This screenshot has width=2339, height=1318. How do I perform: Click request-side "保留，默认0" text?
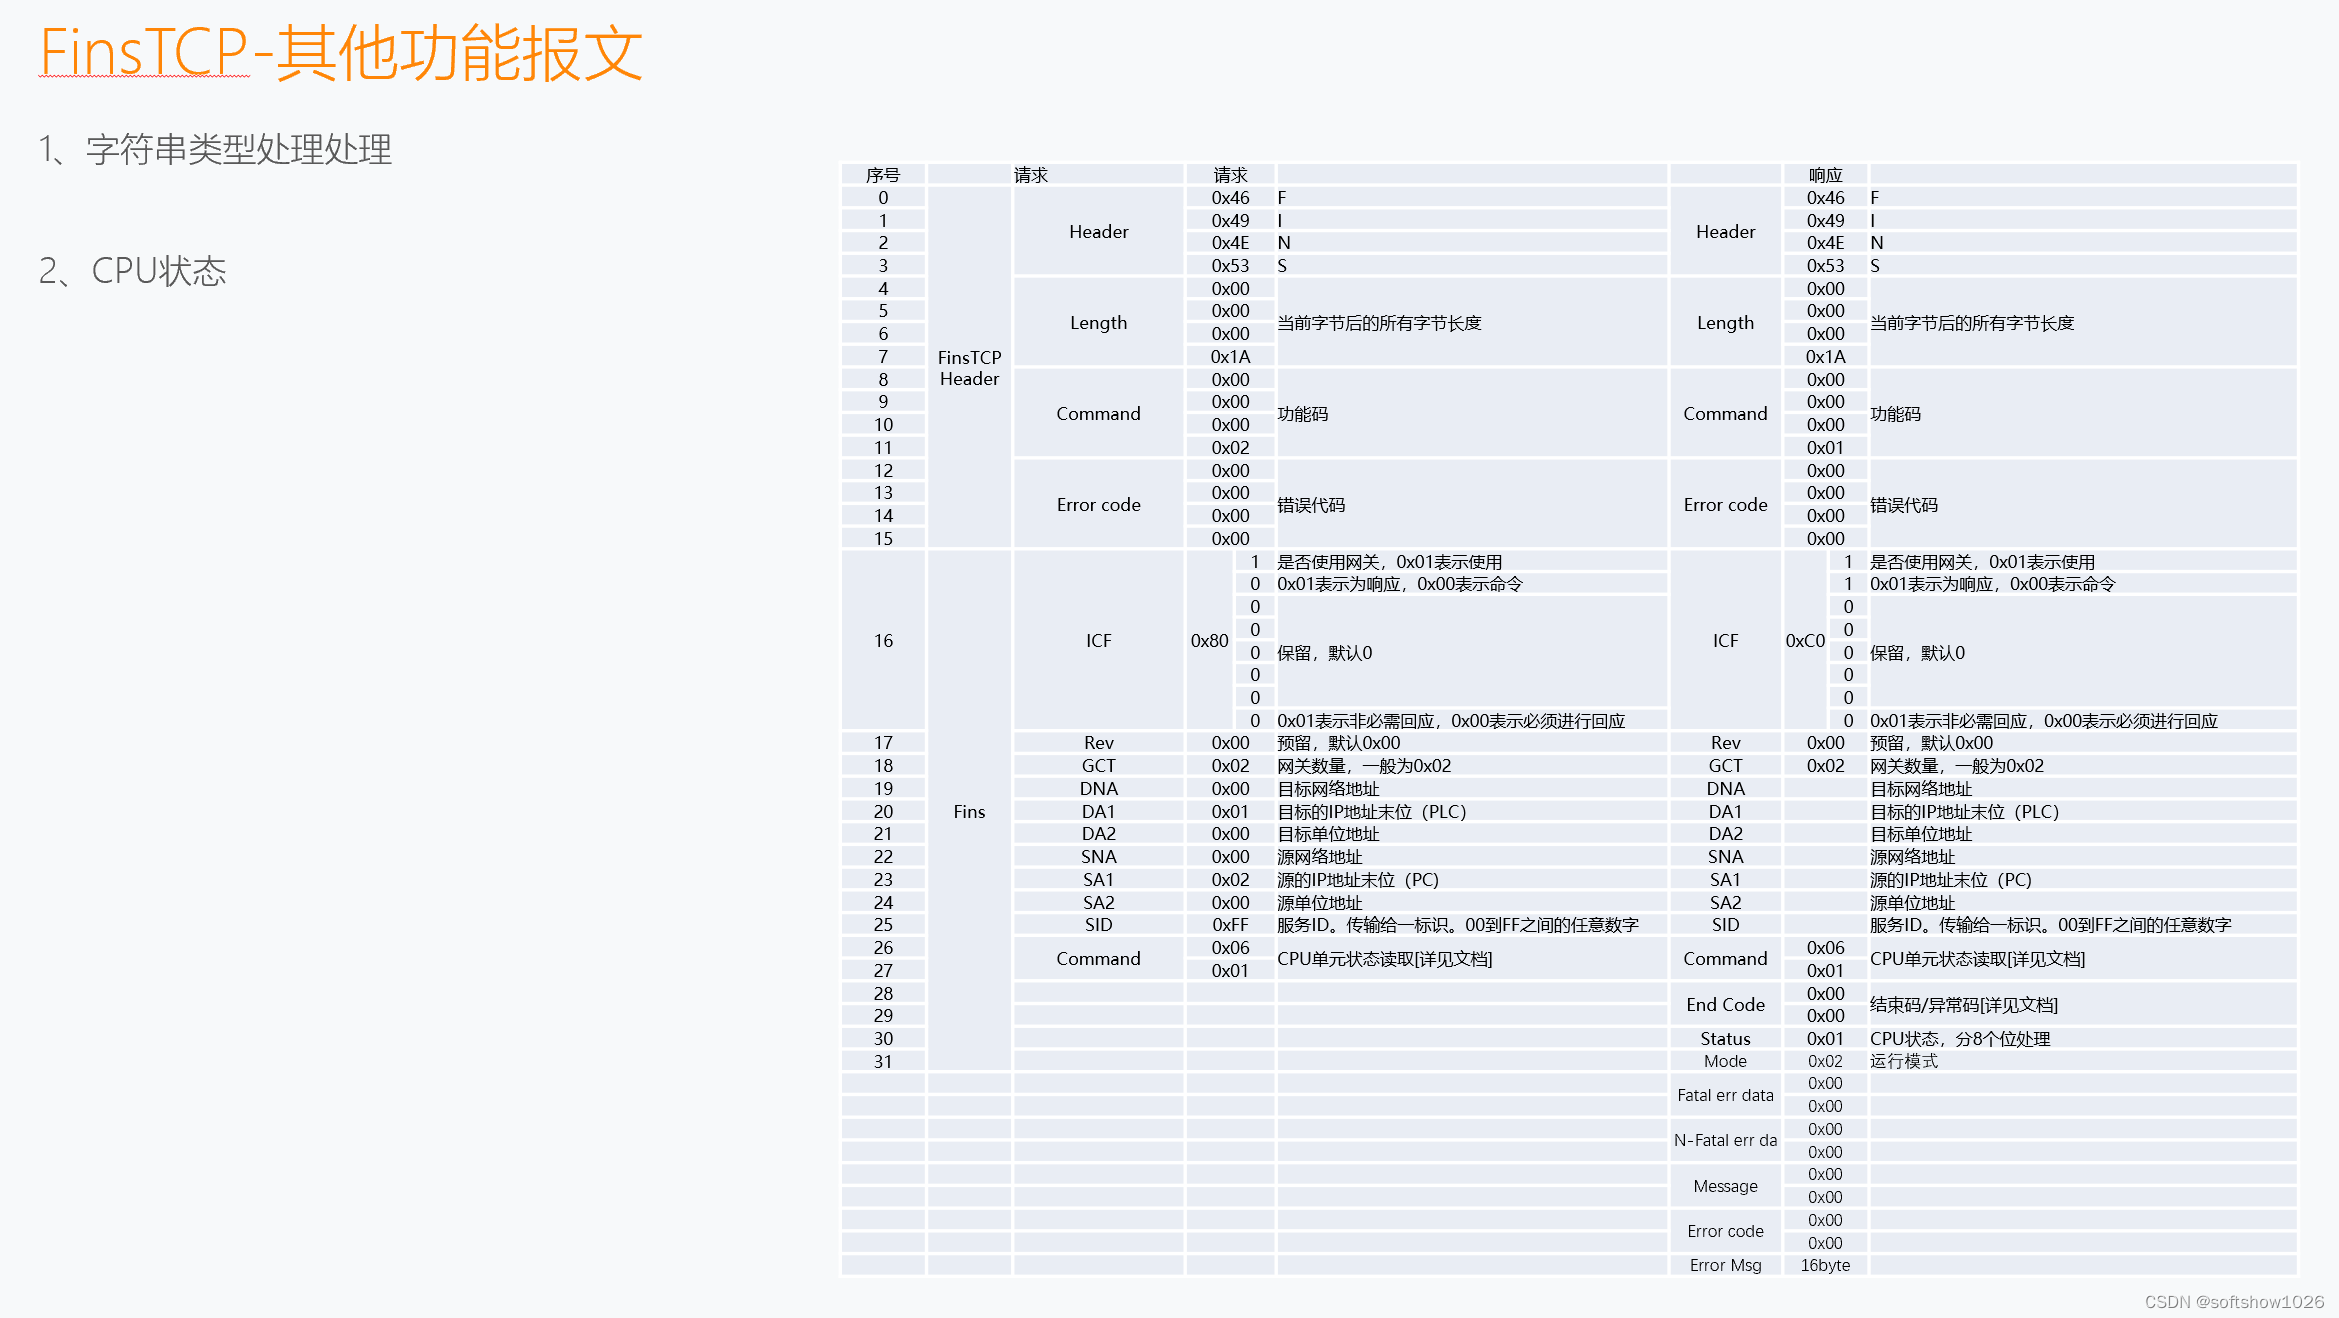point(1324,653)
